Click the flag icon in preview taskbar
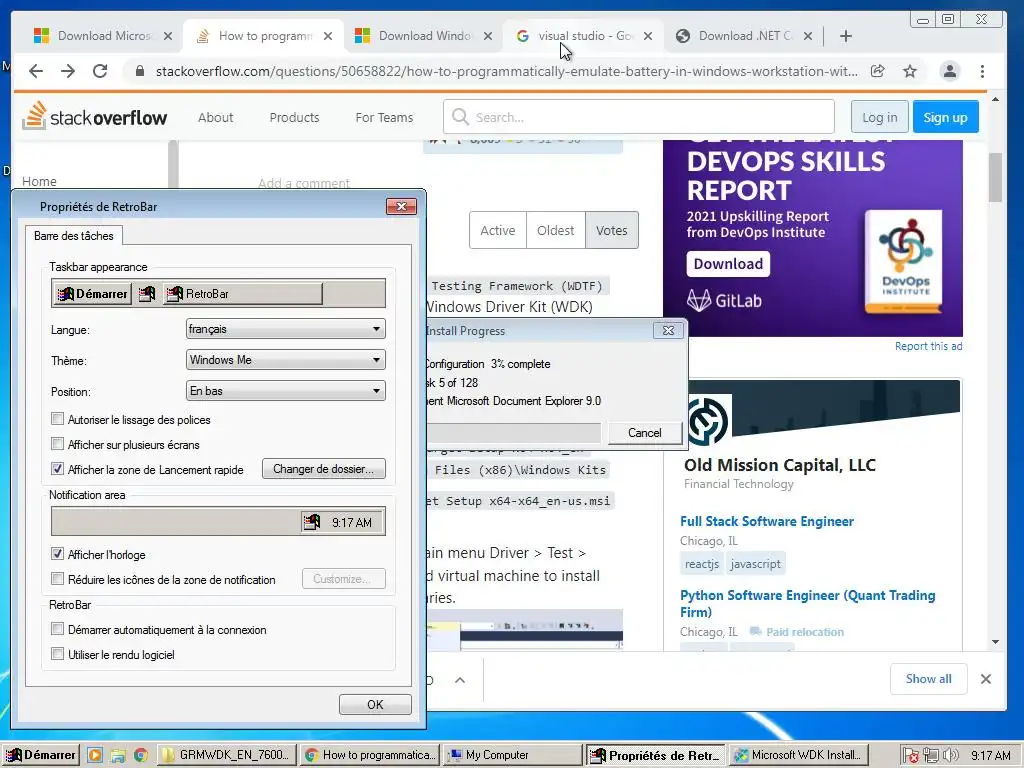1024x768 pixels. click(147, 294)
